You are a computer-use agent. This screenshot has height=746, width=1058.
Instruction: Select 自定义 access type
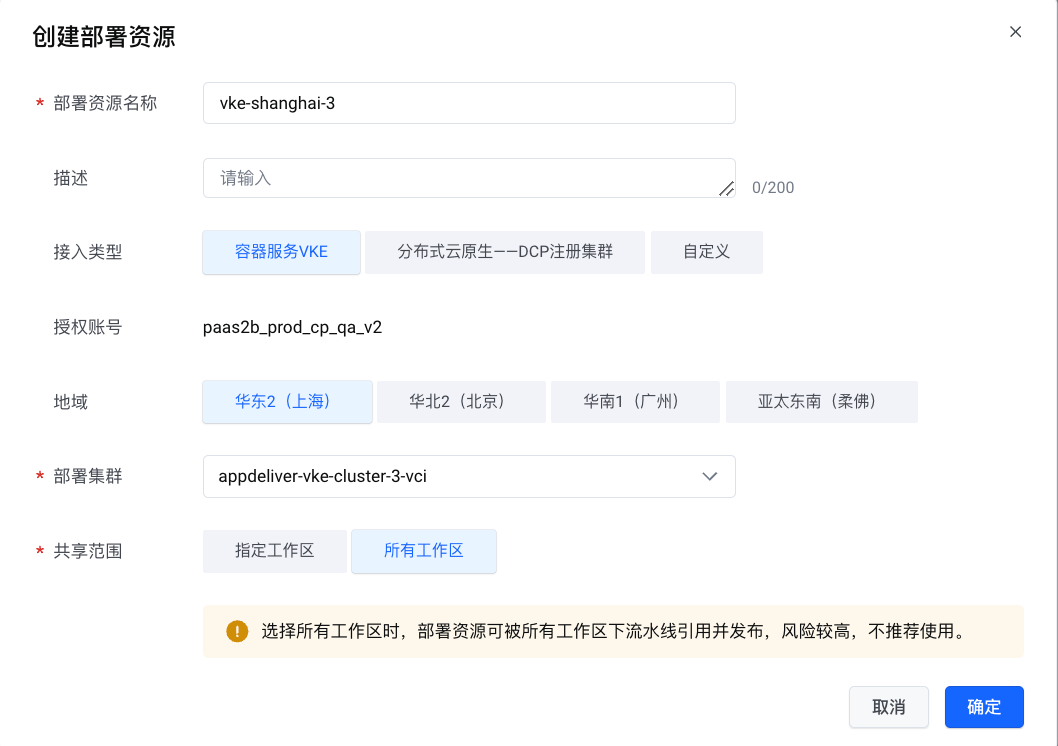(706, 252)
